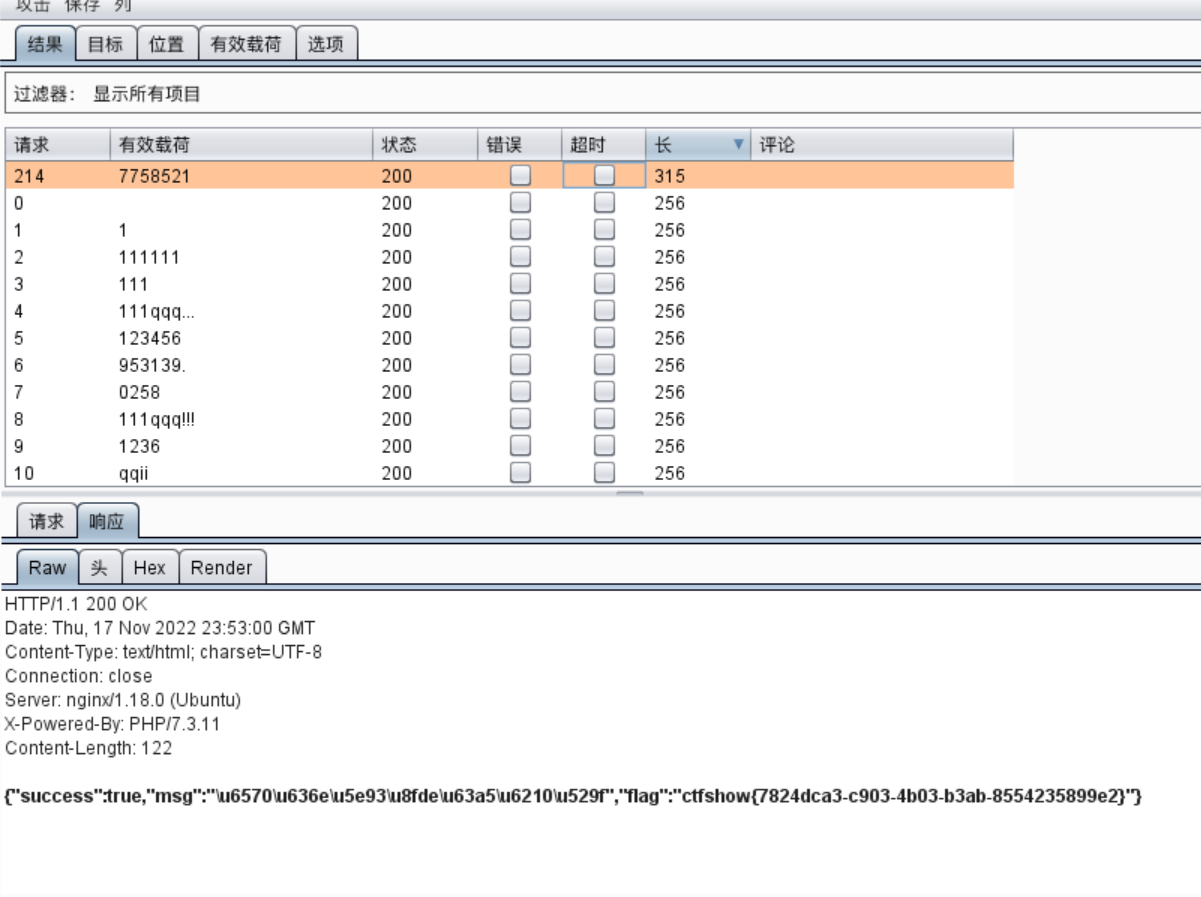This screenshot has height=897, width=1201.
Task: Click the 评论 column header
Action: (x=882, y=145)
